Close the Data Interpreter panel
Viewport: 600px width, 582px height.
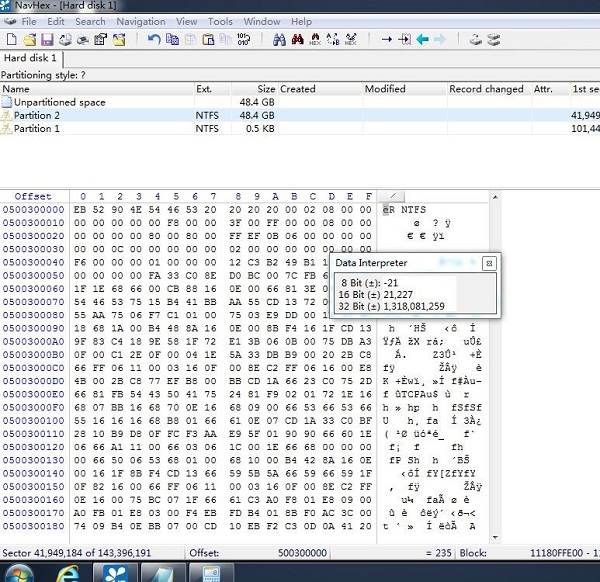(489, 263)
